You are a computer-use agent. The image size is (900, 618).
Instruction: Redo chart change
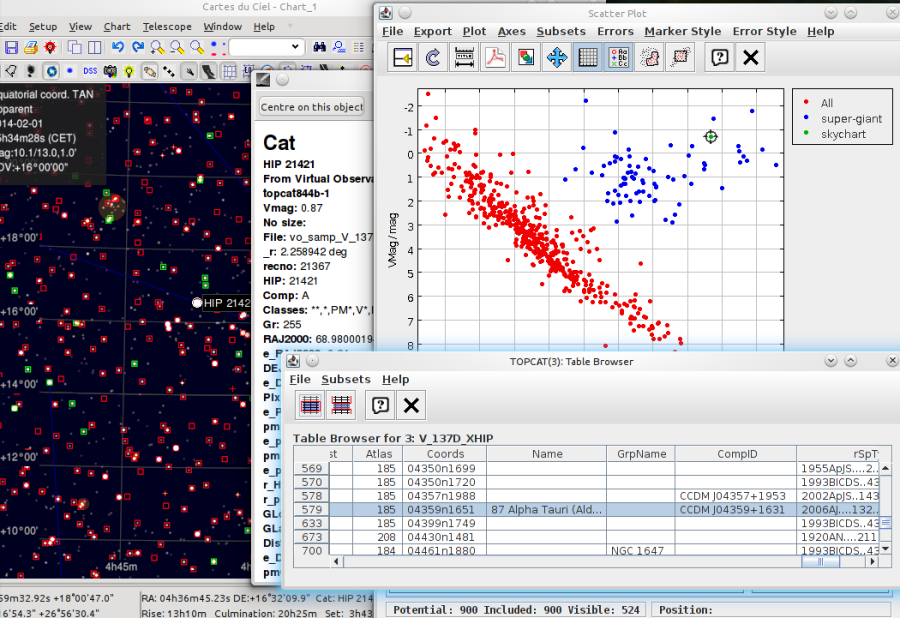click(x=138, y=47)
